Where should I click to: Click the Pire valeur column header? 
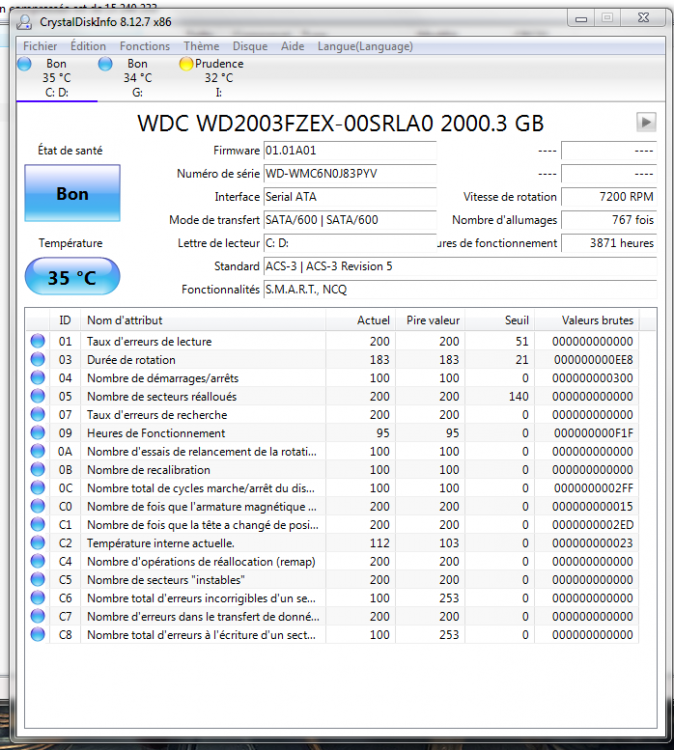click(431, 320)
